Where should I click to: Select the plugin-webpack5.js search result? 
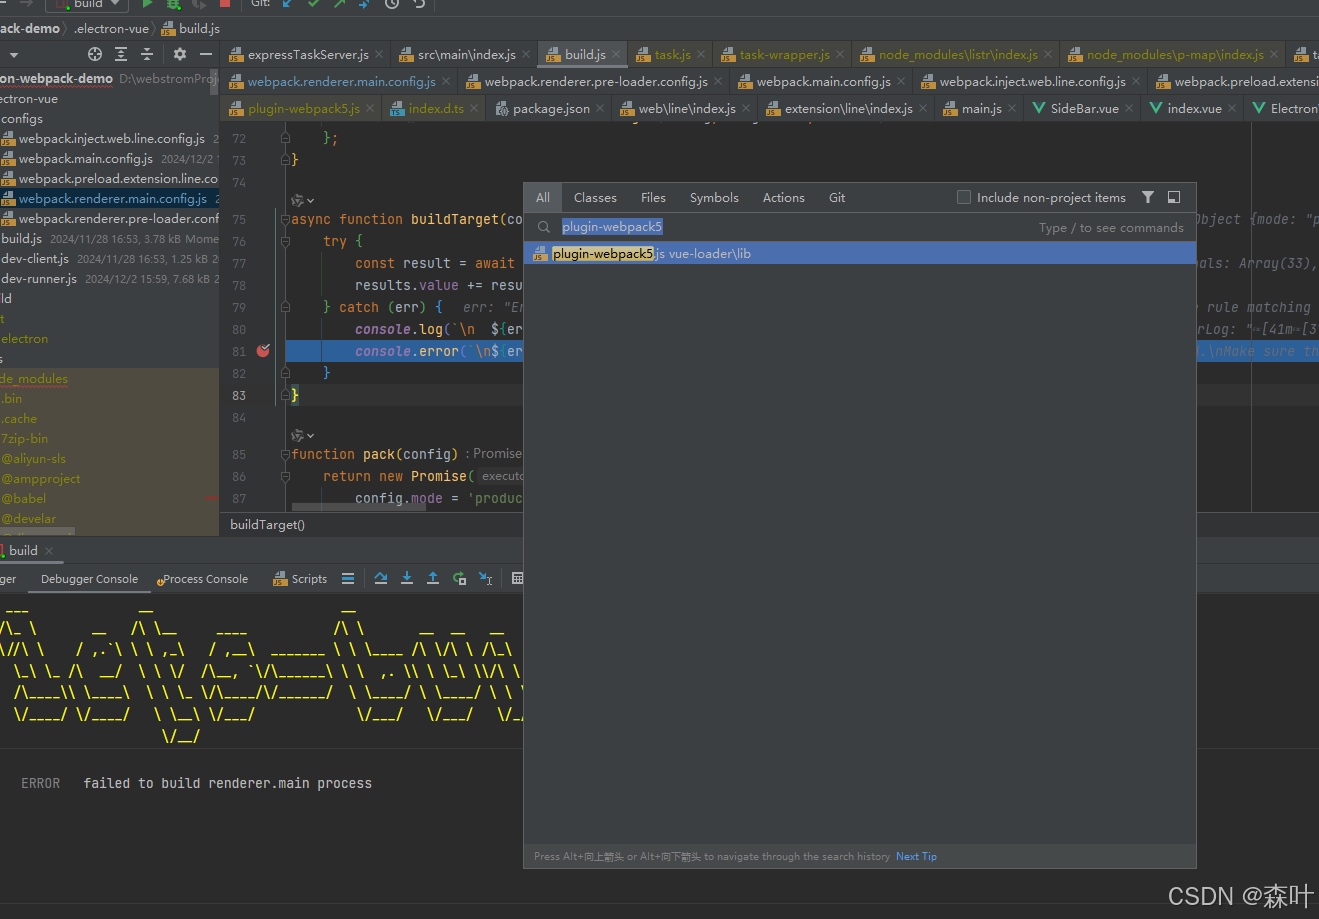650,254
